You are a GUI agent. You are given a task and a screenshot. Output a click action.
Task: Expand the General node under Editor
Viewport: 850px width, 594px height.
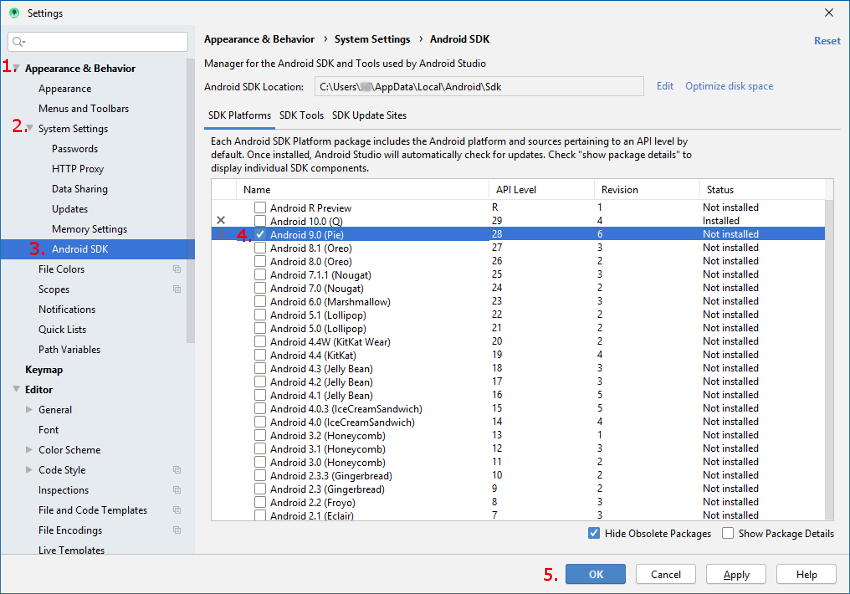point(29,409)
